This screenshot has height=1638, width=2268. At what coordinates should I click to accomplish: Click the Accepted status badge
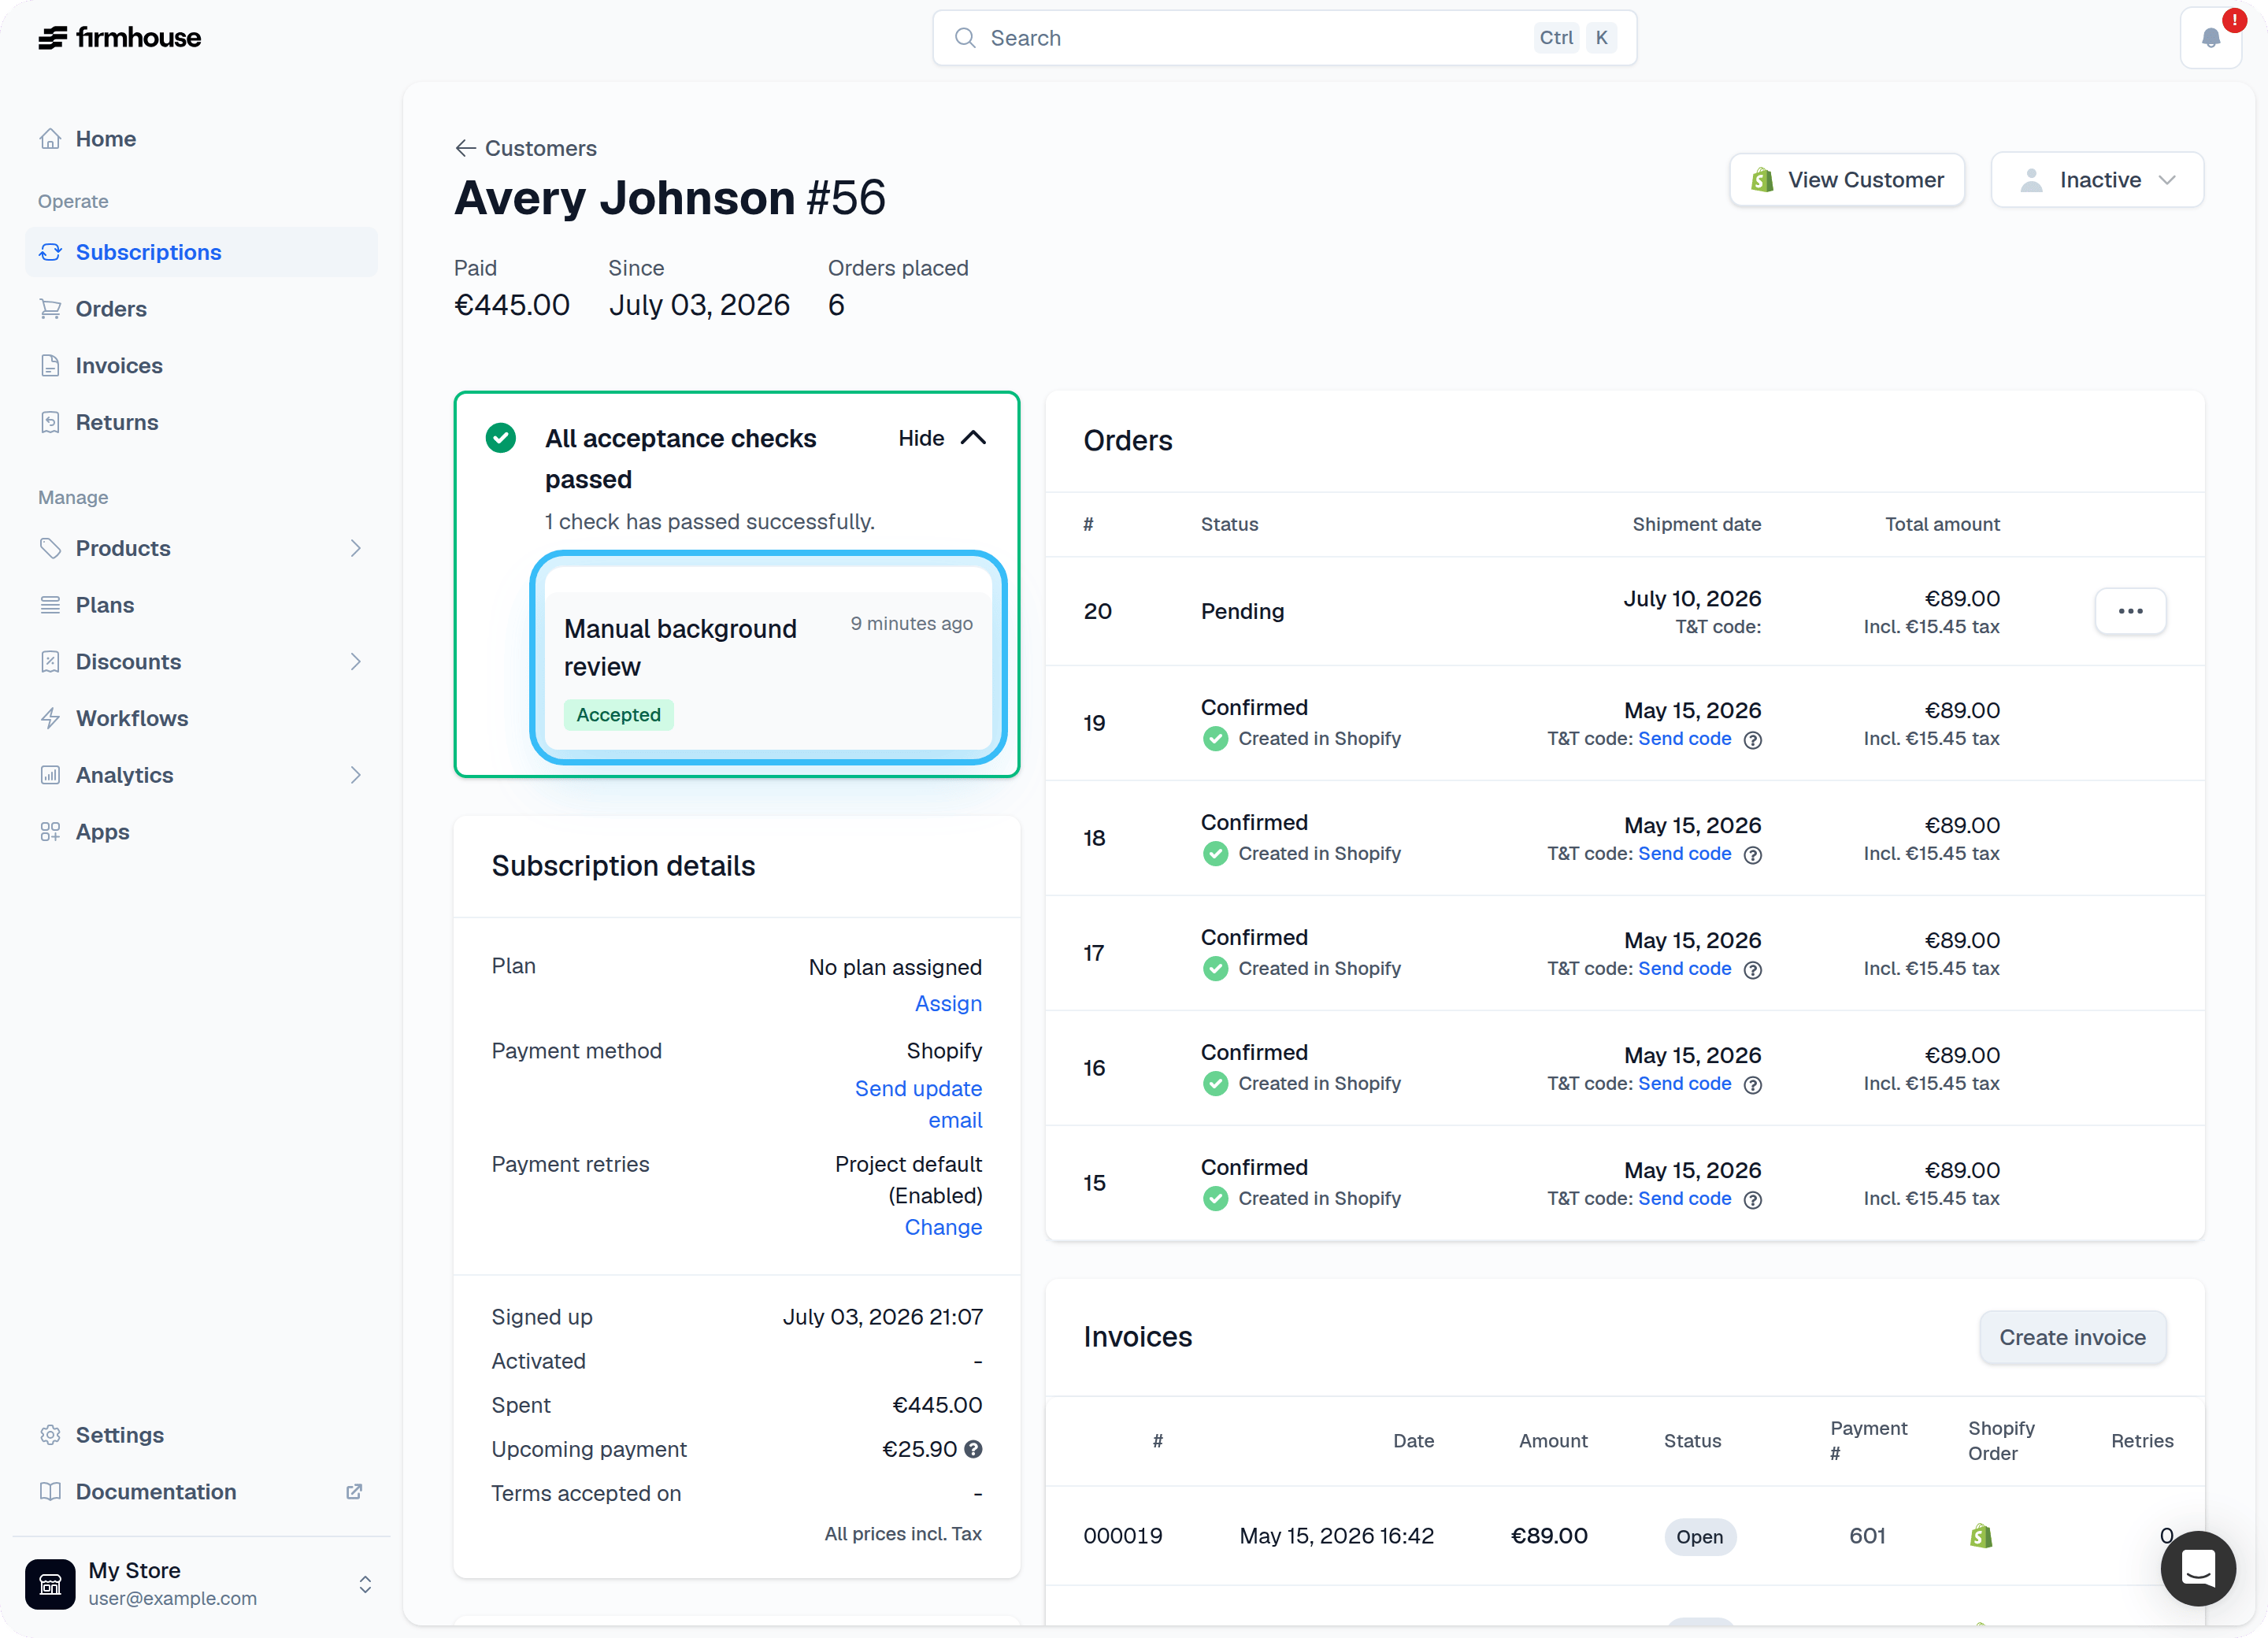(x=618, y=715)
